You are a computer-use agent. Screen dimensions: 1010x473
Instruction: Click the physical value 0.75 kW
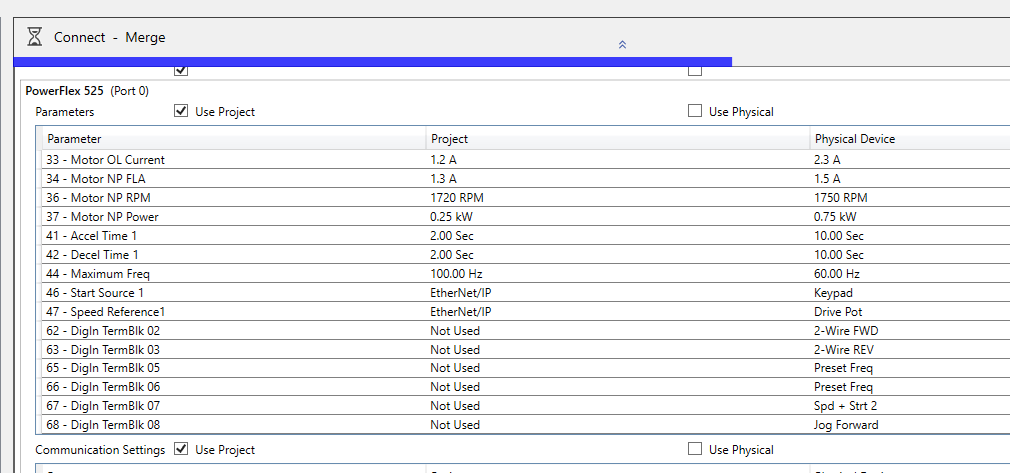(835, 217)
